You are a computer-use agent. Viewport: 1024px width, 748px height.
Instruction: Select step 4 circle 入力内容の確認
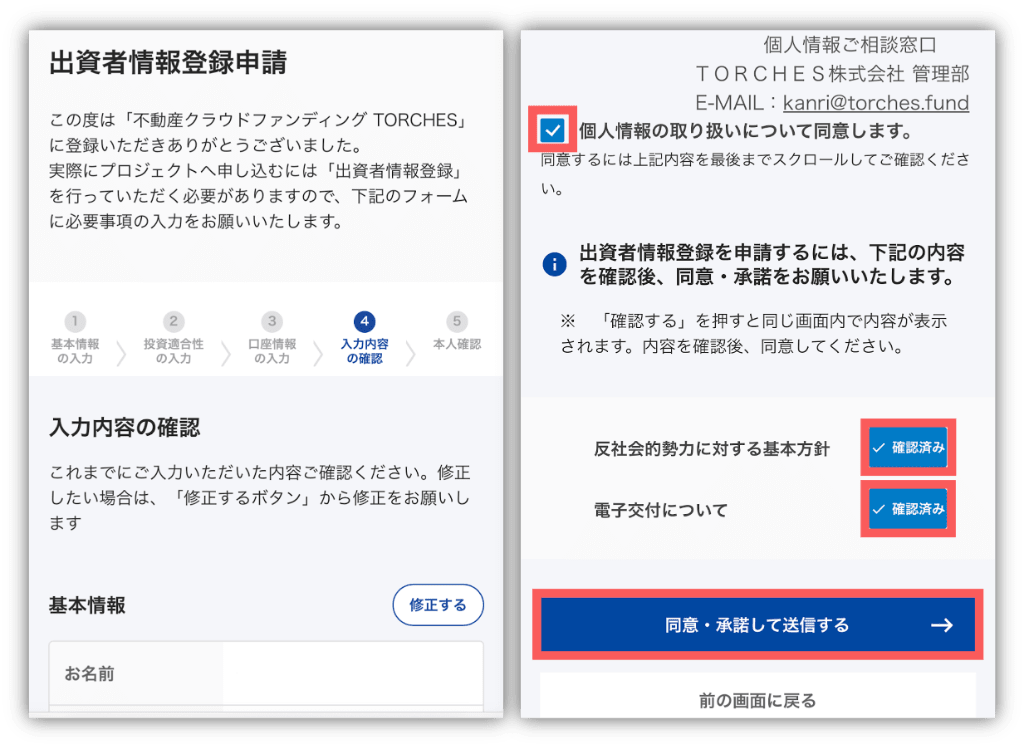[364, 321]
